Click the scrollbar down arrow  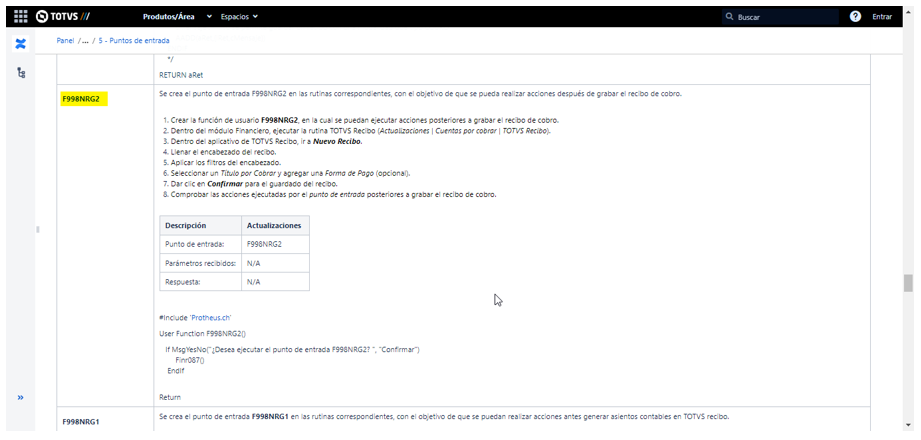(x=908, y=425)
